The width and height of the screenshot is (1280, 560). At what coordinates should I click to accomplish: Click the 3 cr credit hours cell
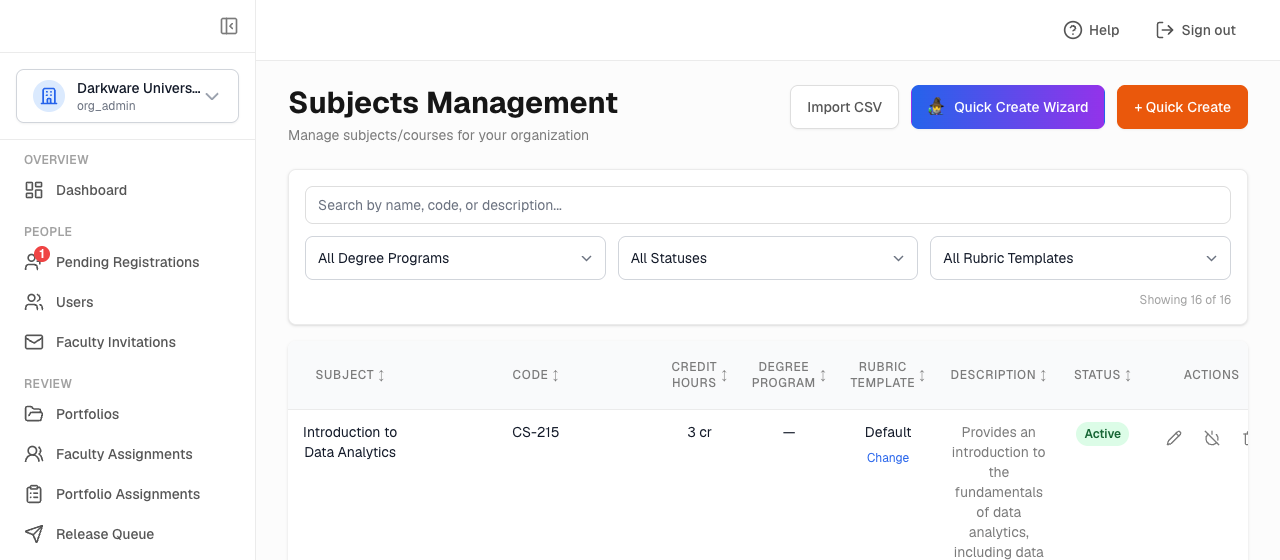(699, 432)
